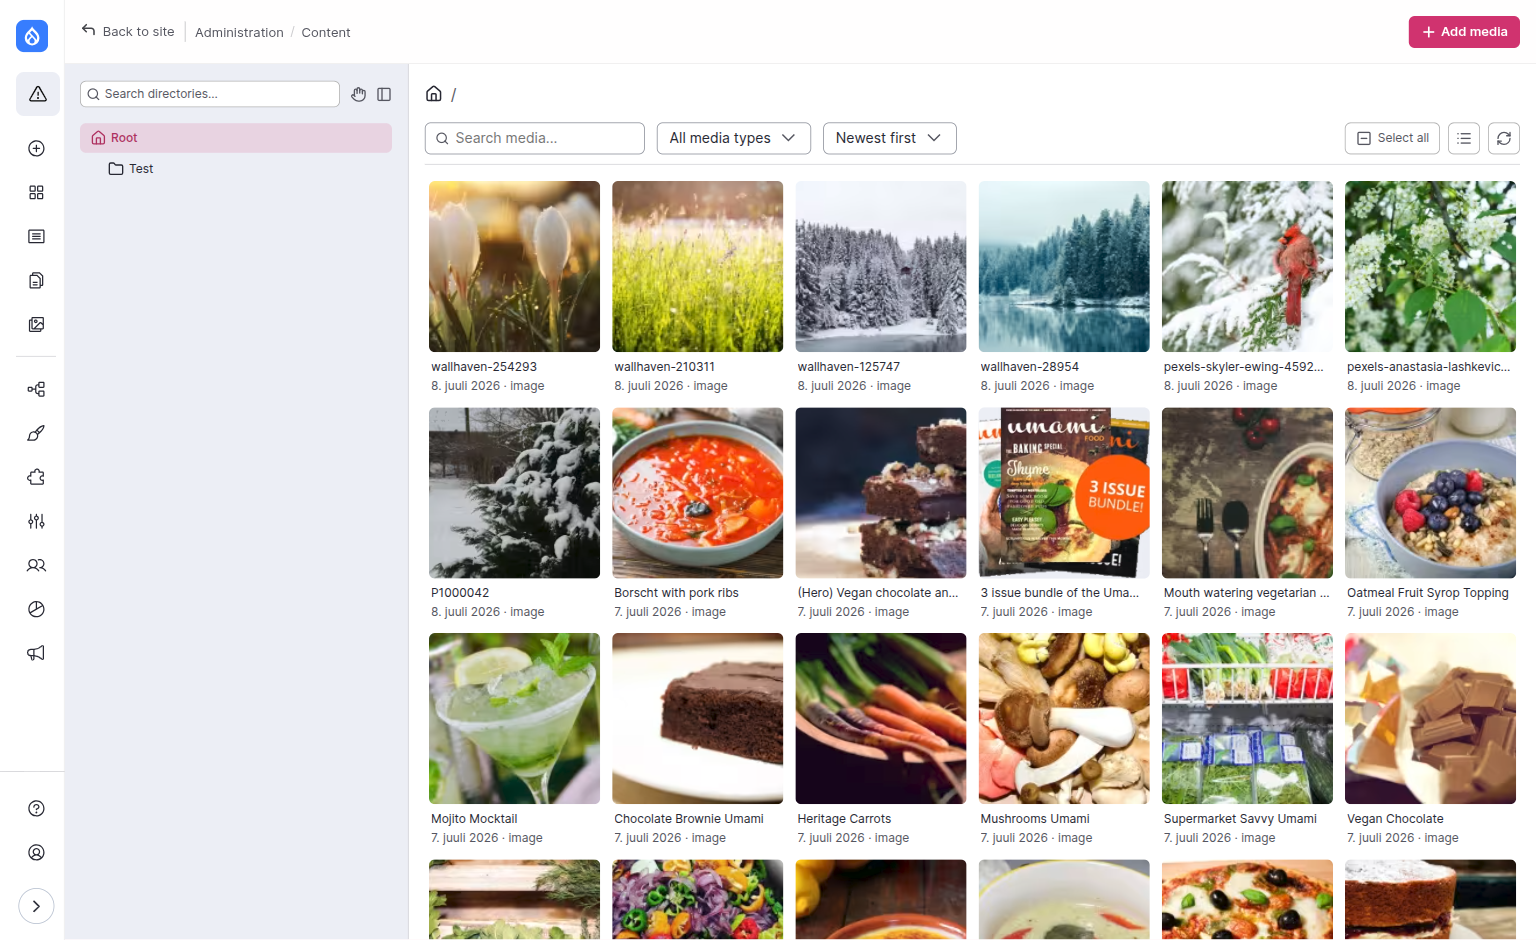
Task: Open Vegan Chocolate thumbnail
Action: point(1430,718)
